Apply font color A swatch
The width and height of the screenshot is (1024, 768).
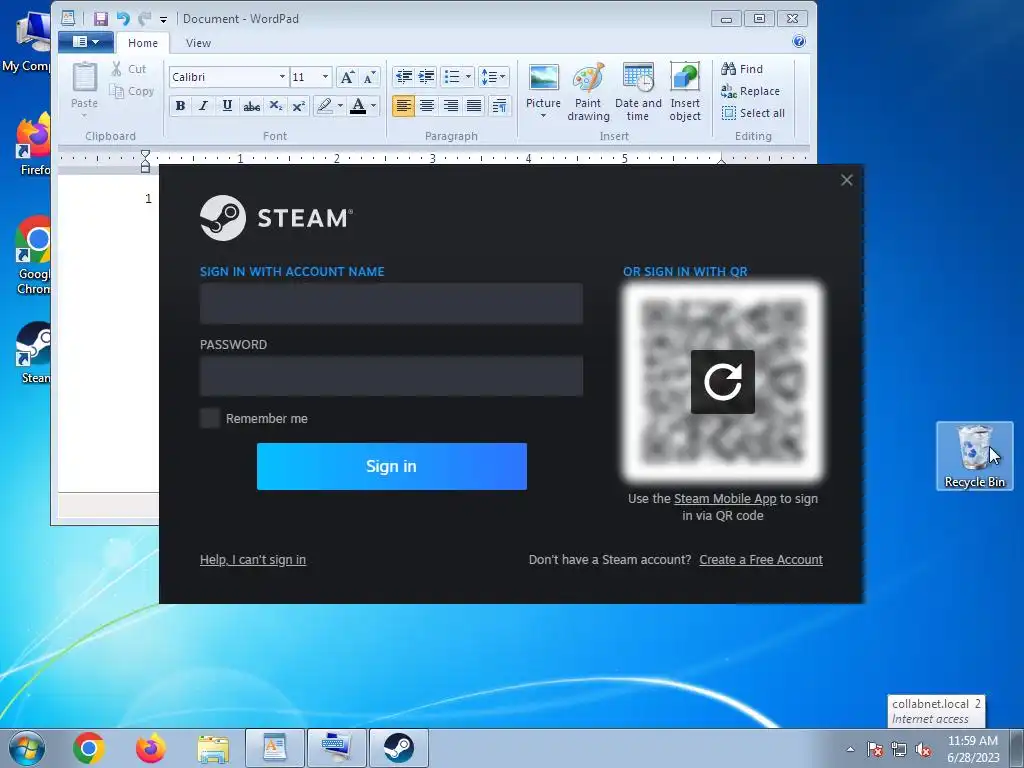pos(358,106)
